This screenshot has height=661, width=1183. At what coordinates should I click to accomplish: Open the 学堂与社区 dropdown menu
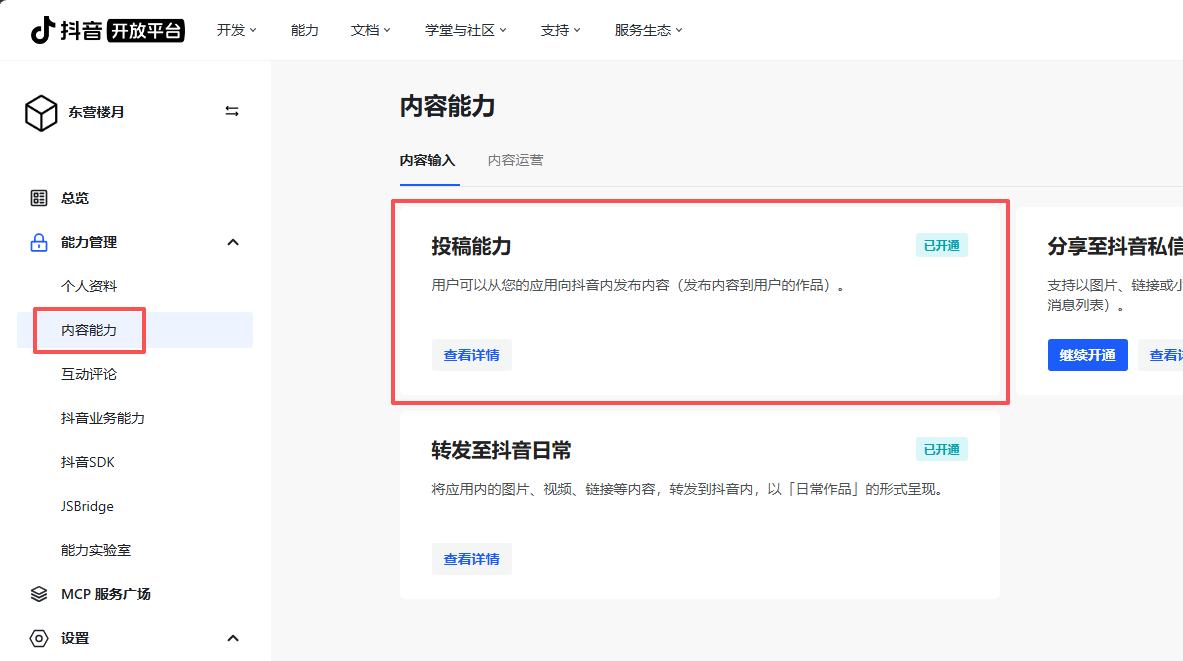tap(466, 30)
